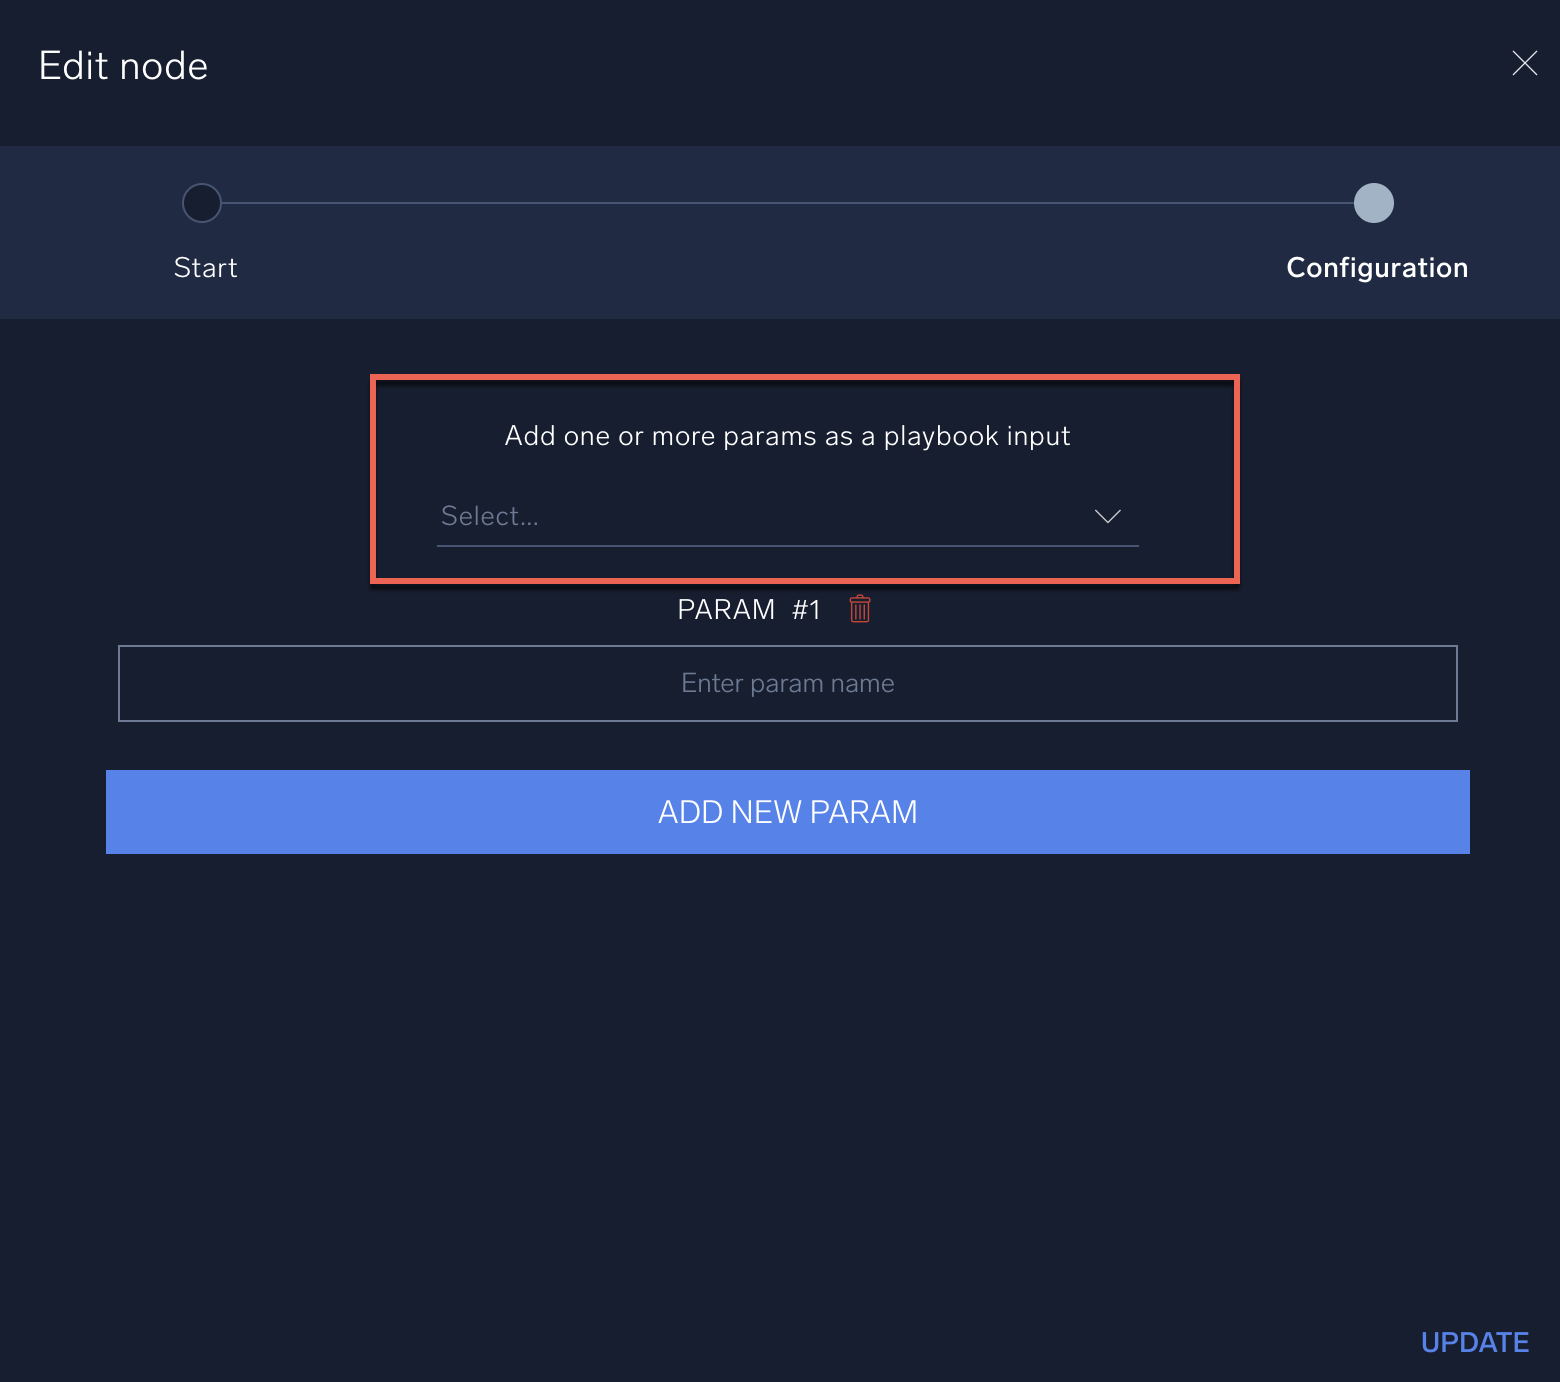Close the Edit node dialog

click(1524, 64)
